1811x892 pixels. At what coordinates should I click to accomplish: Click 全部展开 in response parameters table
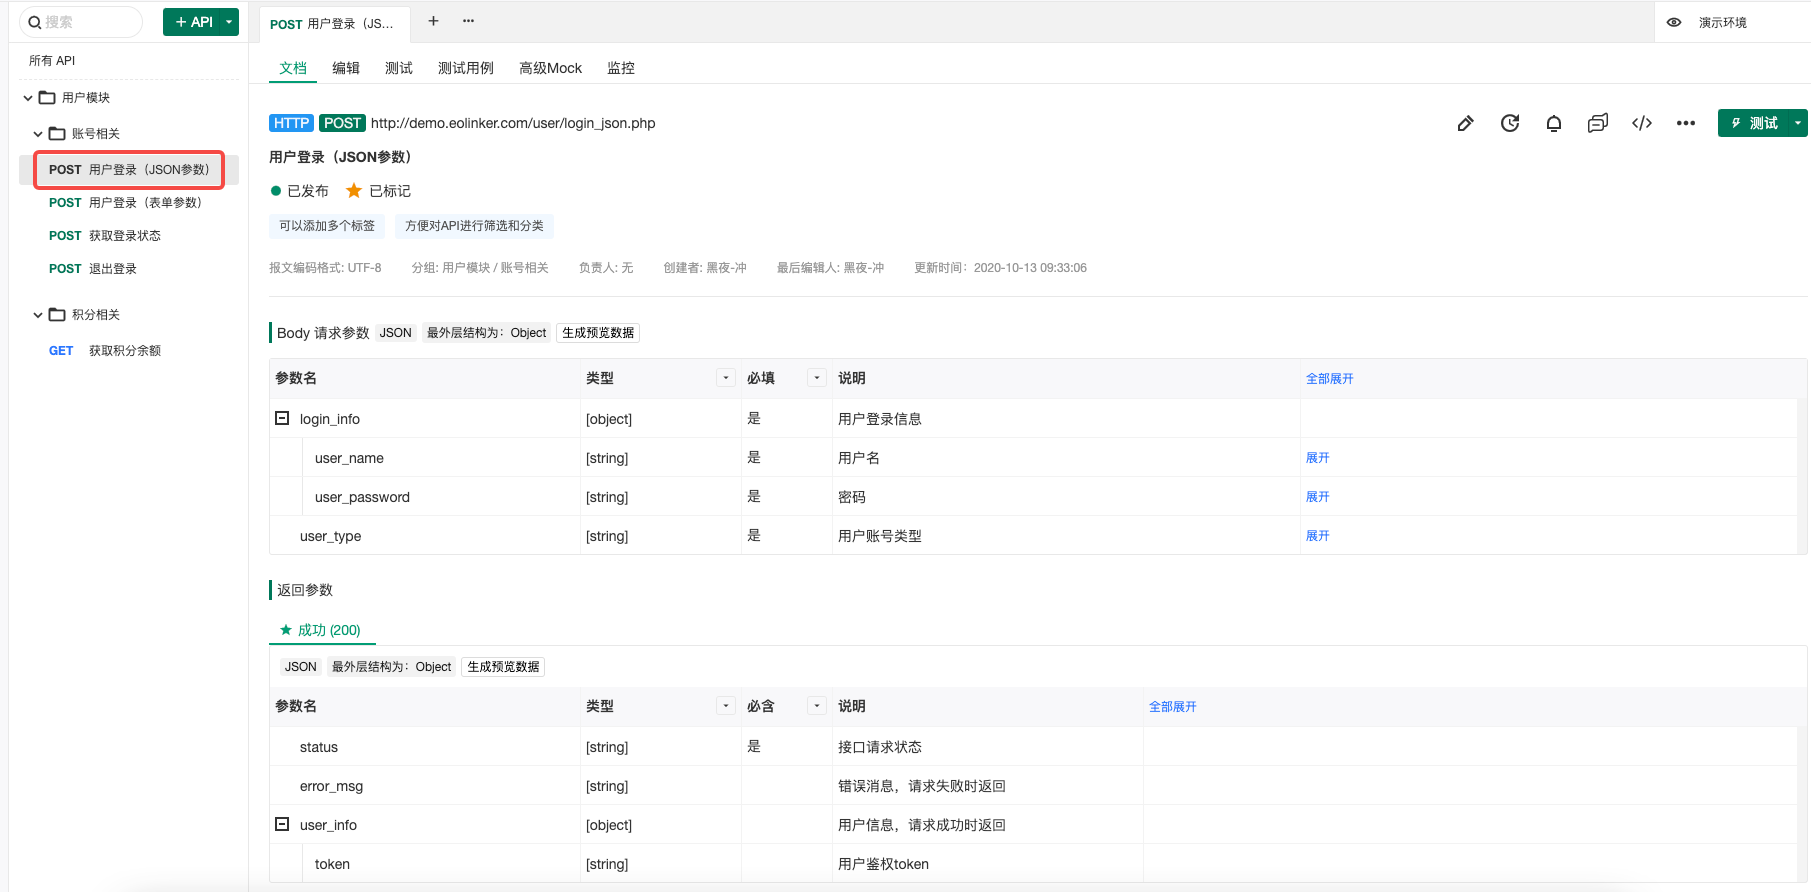[1172, 706]
